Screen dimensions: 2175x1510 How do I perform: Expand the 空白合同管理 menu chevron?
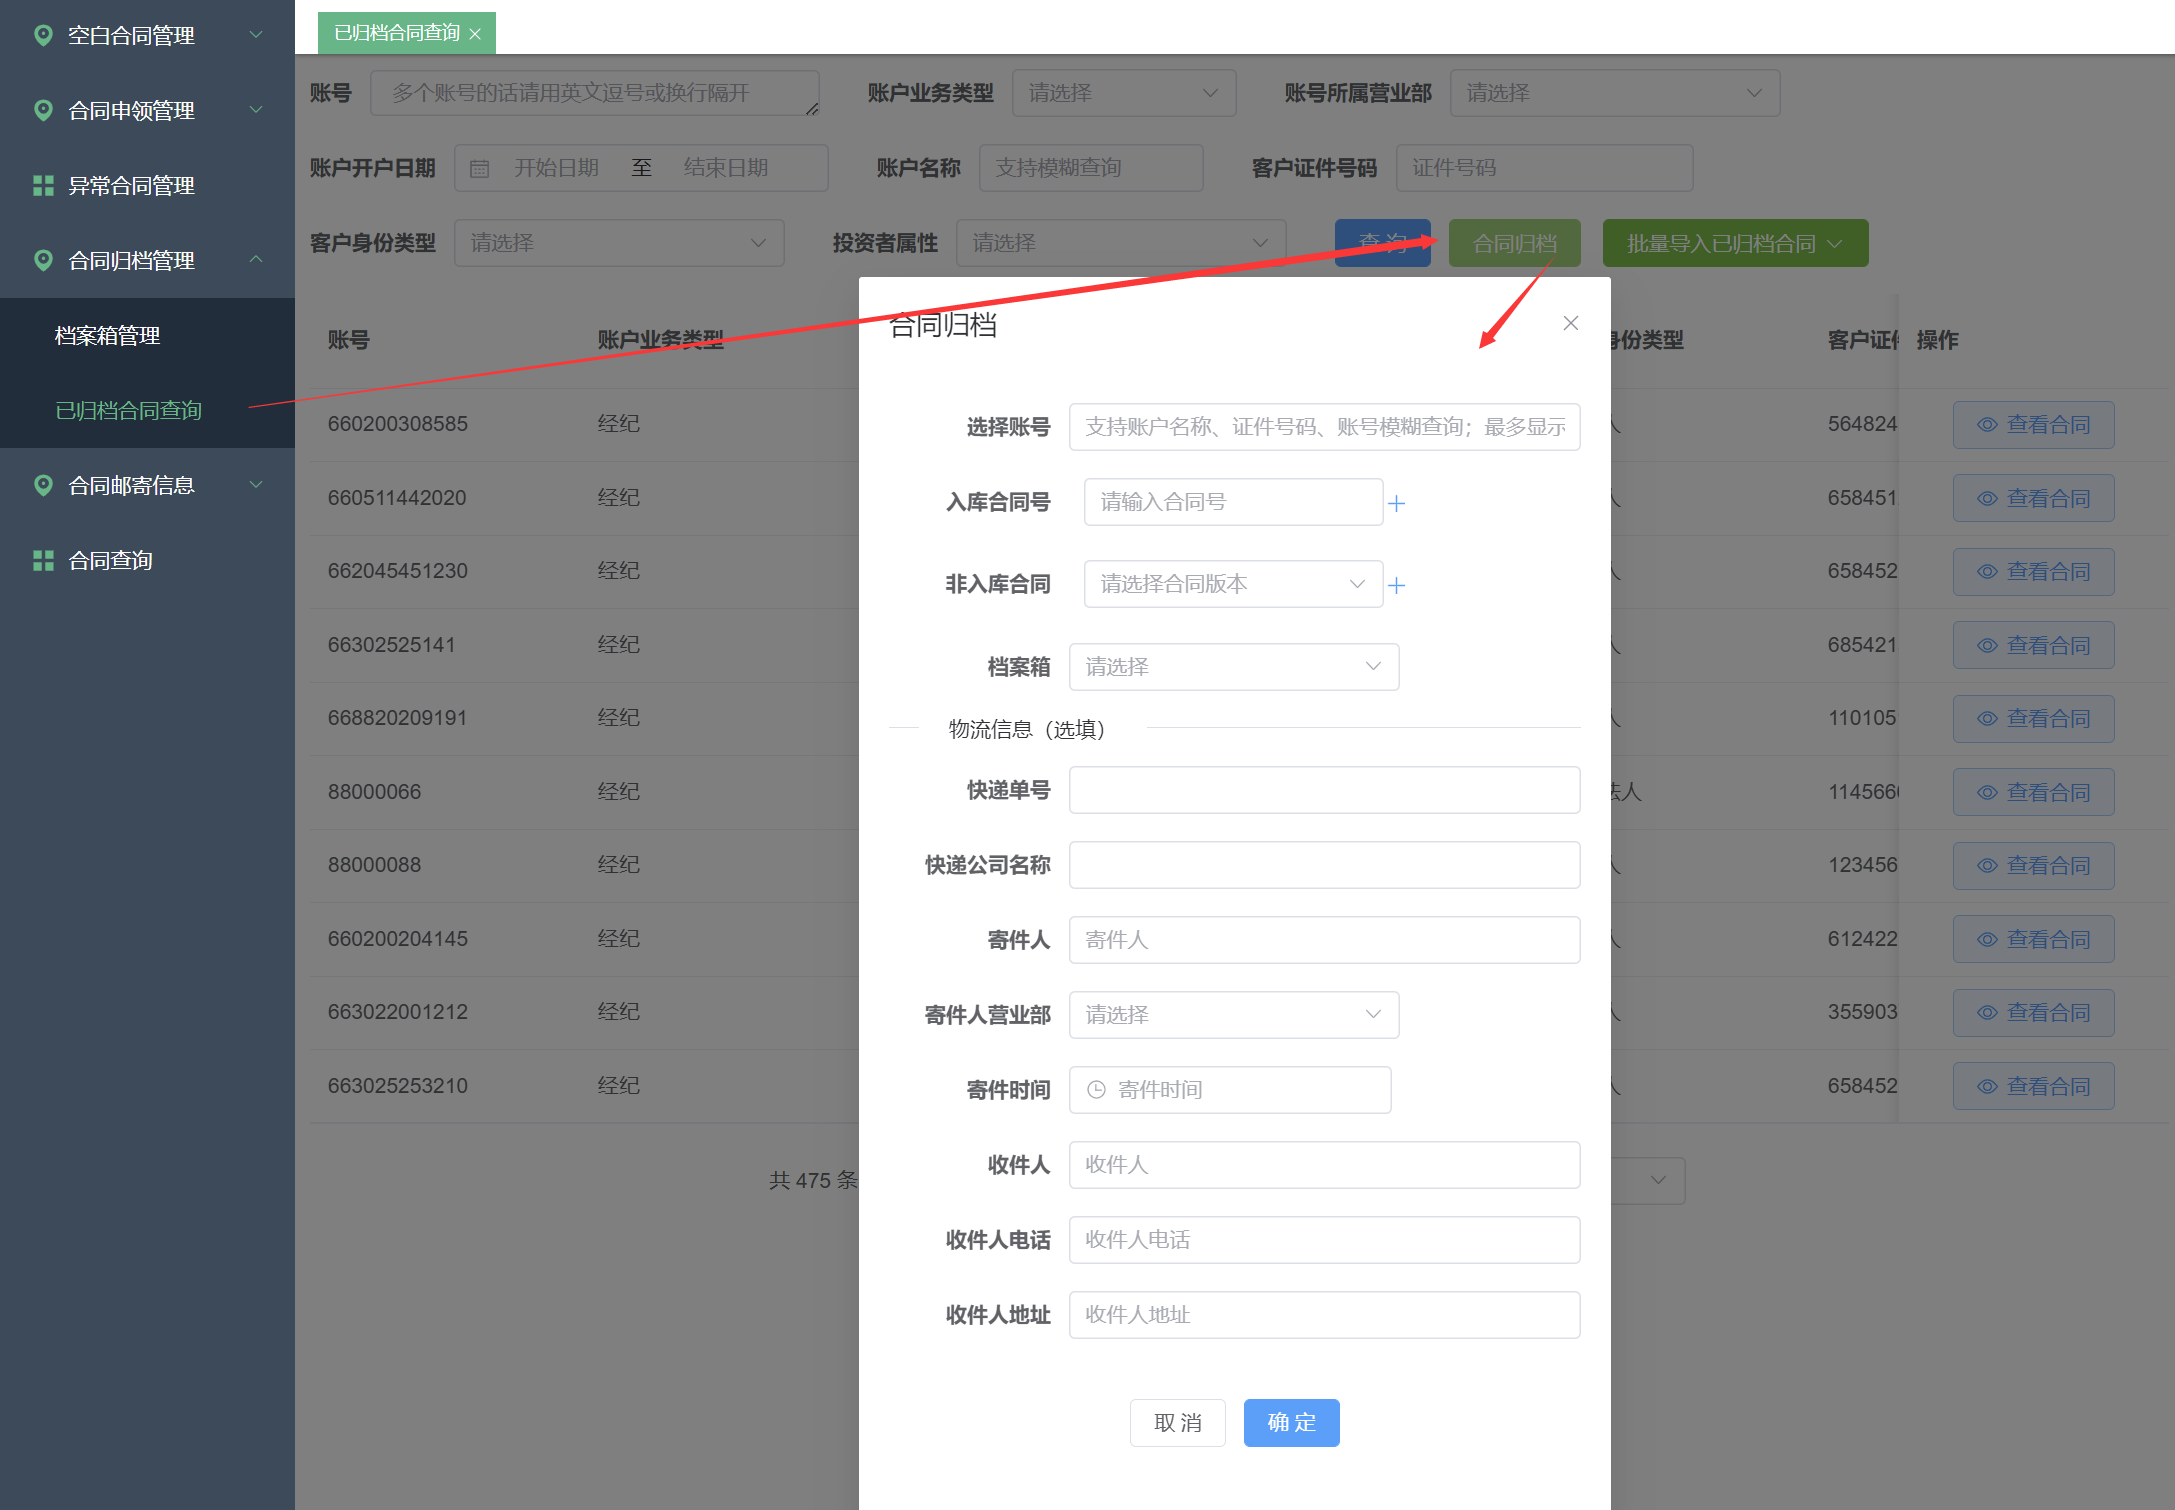tap(256, 35)
